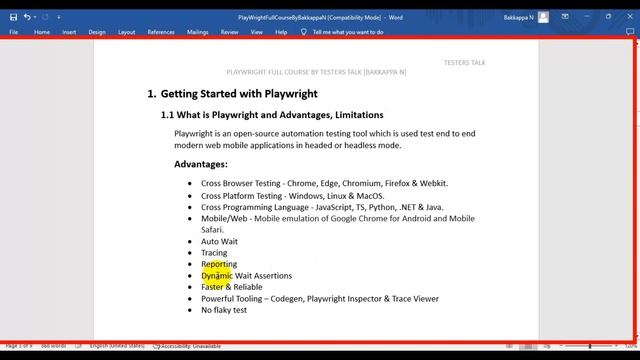
Task: Switch to the Mailings tab
Action: [x=198, y=32]
